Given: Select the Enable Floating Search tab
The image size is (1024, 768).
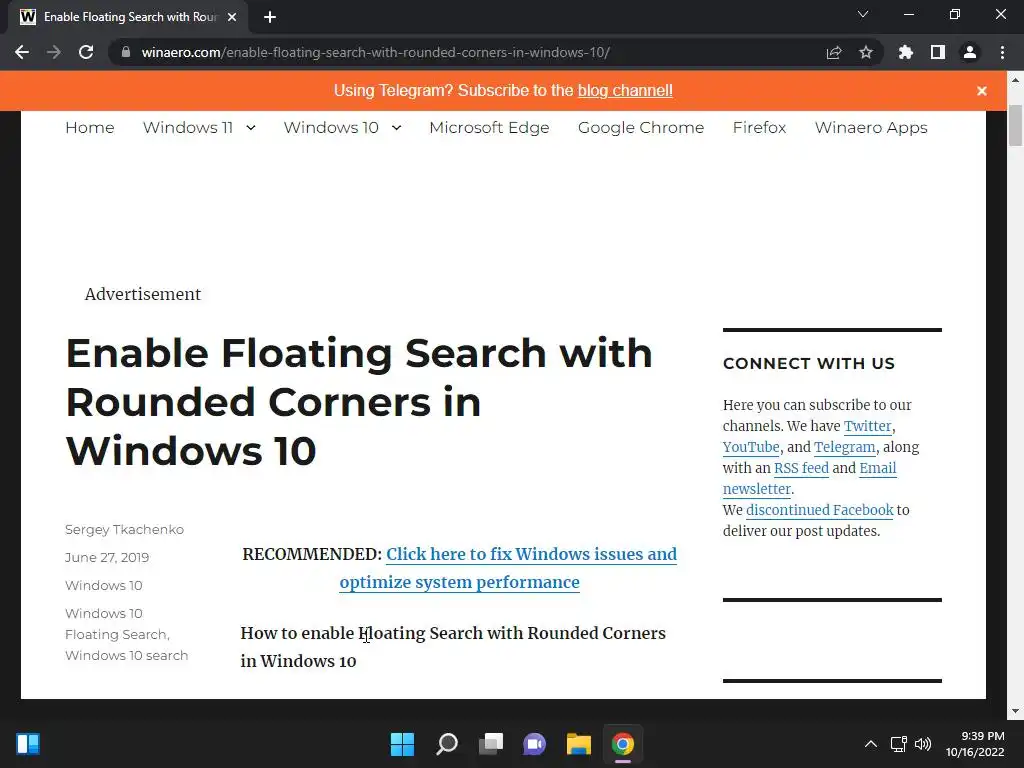Looking at the screenshot, I should 128,17.
